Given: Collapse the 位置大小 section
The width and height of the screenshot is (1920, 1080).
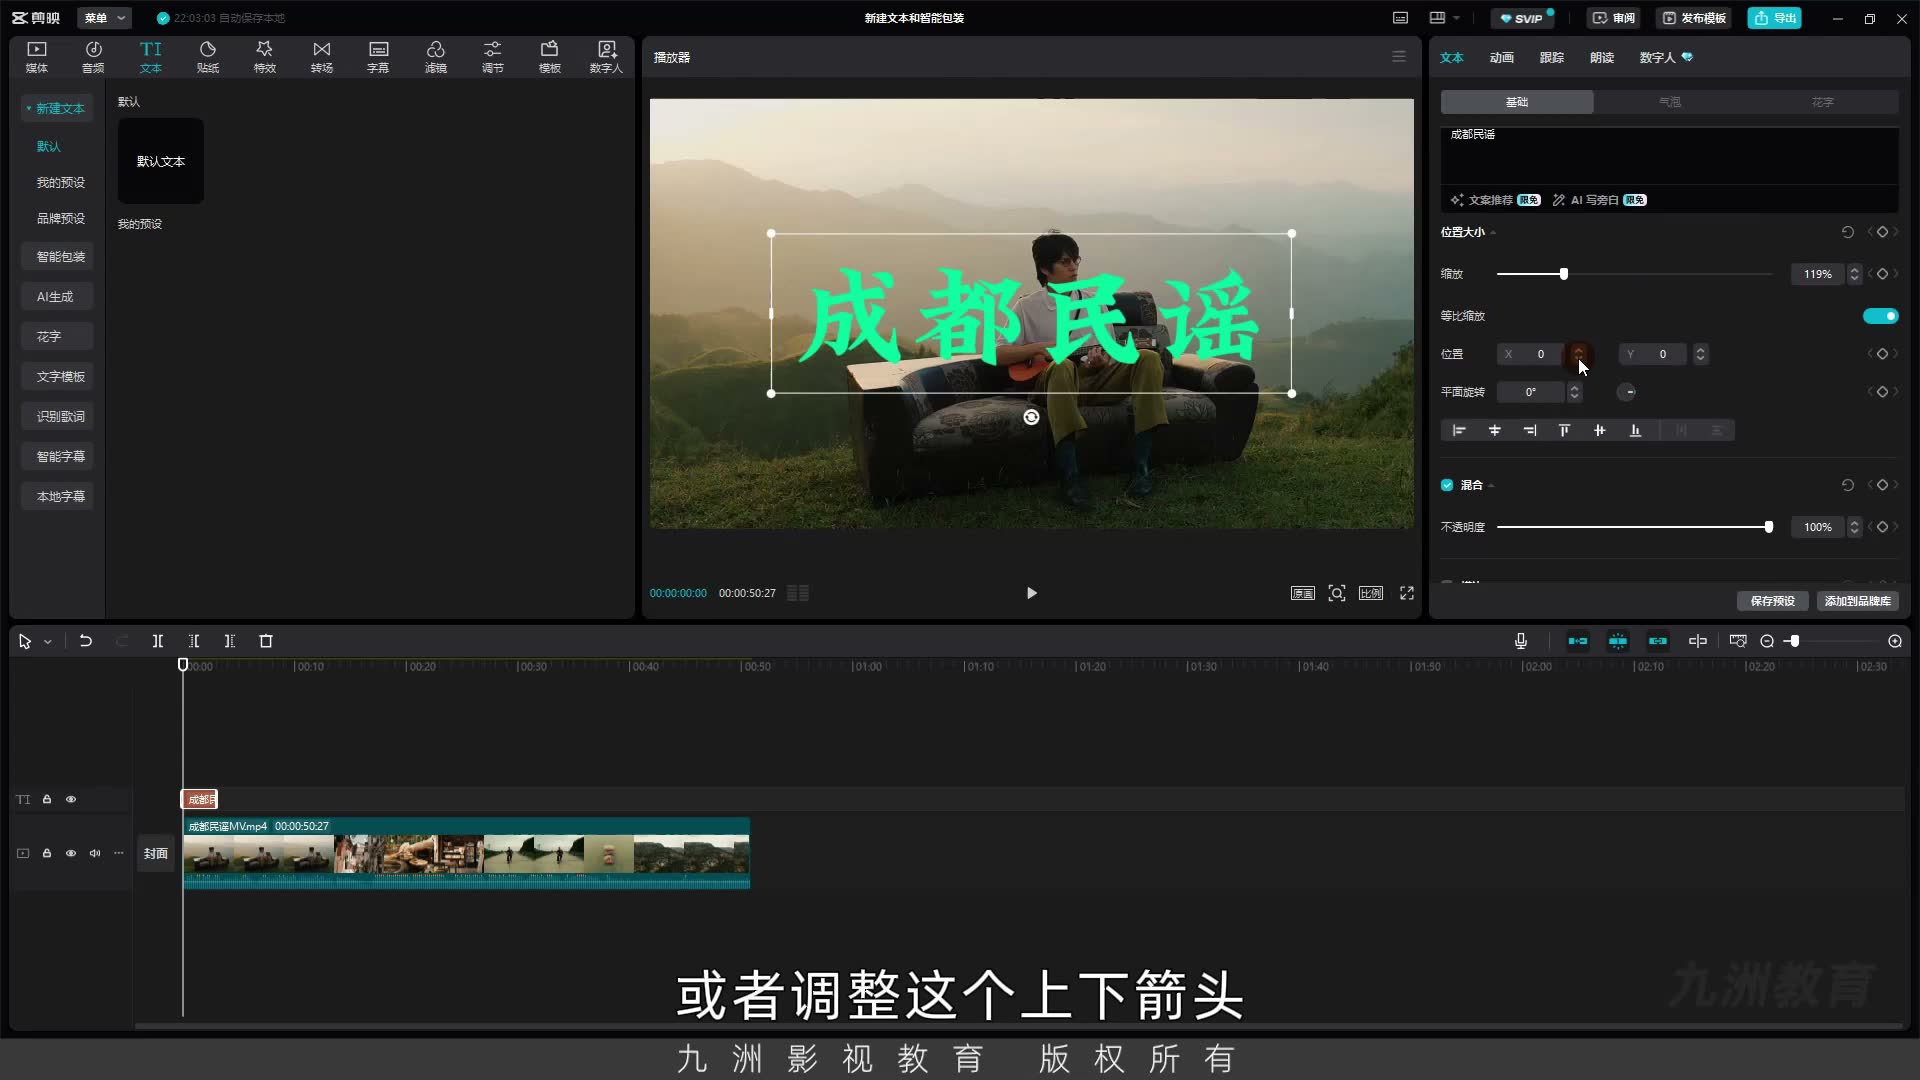Looking at the screenshot, I should 1493,233.
